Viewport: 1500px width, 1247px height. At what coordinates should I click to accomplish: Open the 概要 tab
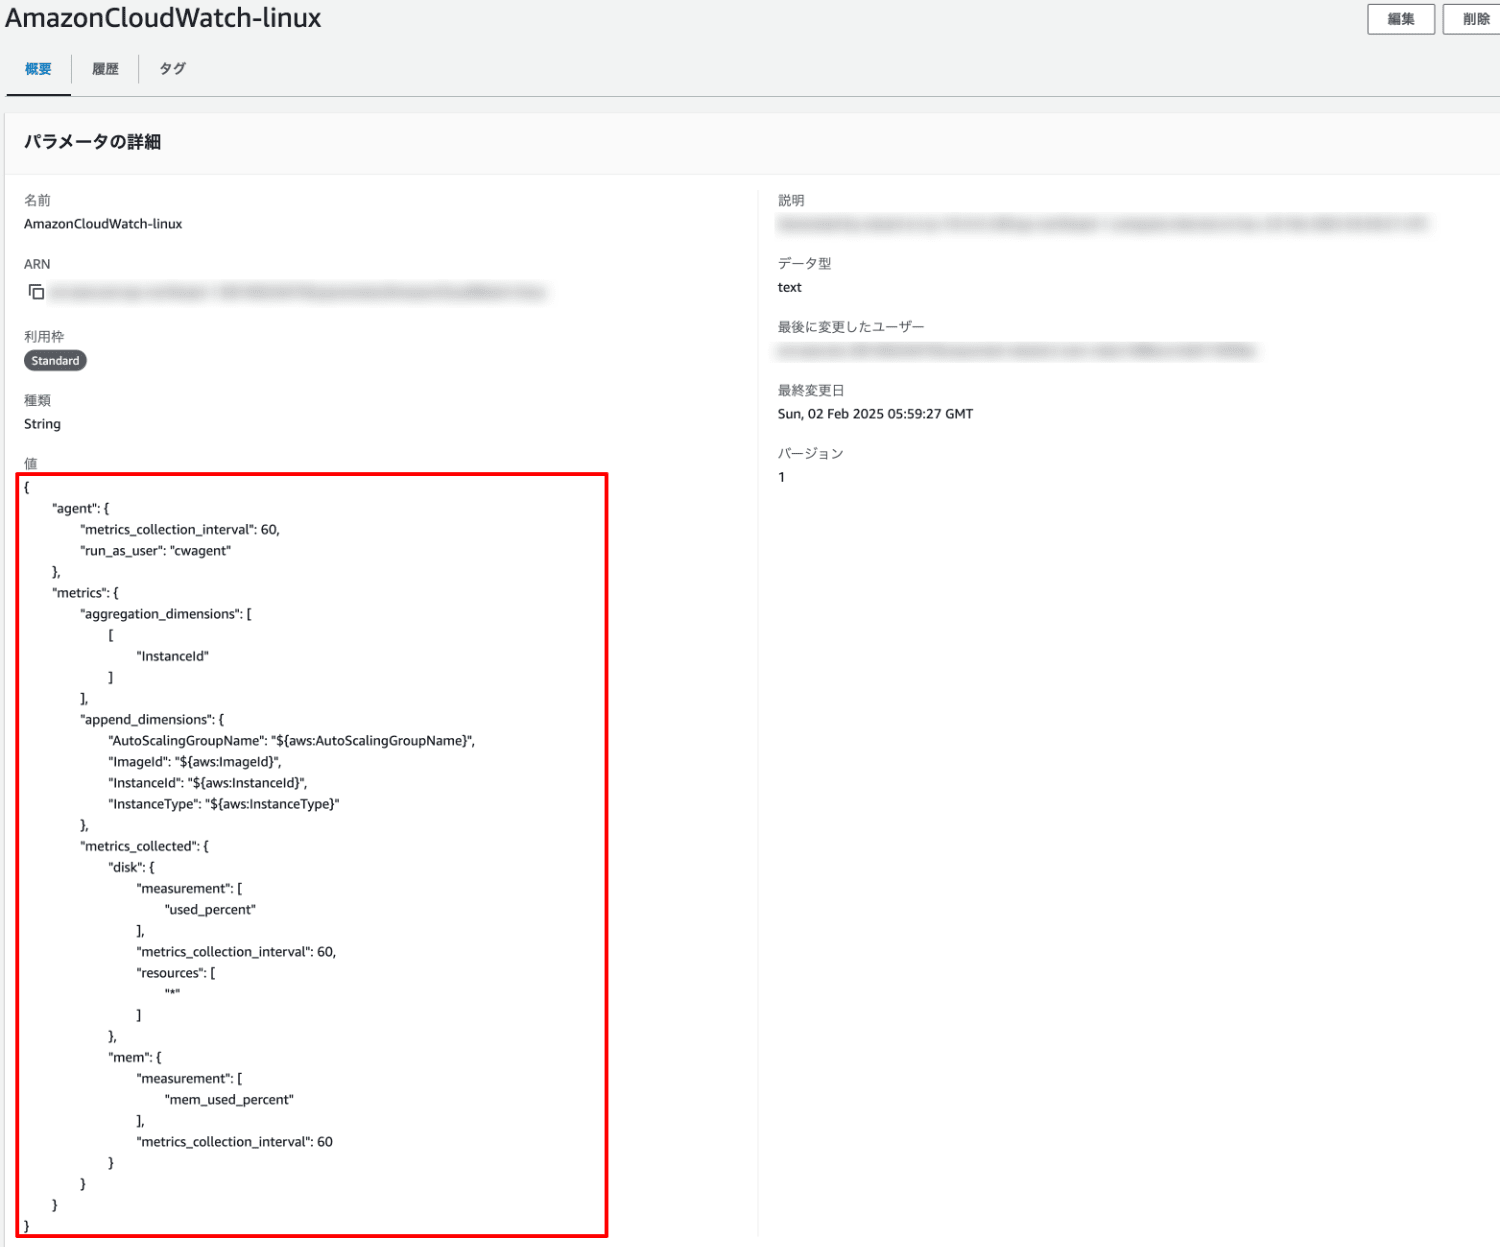[38, 69]
